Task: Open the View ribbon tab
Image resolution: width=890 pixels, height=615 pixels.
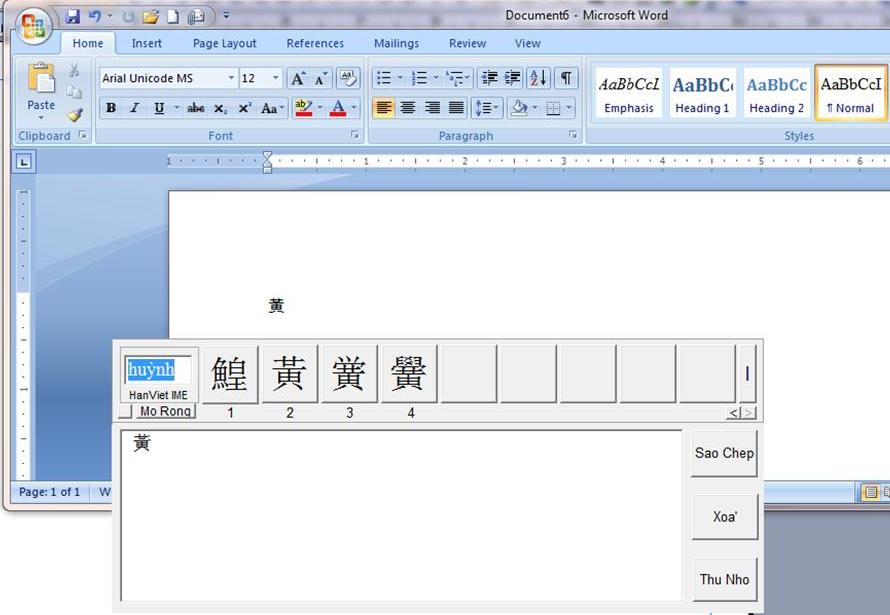Action: tap(527, 43)
